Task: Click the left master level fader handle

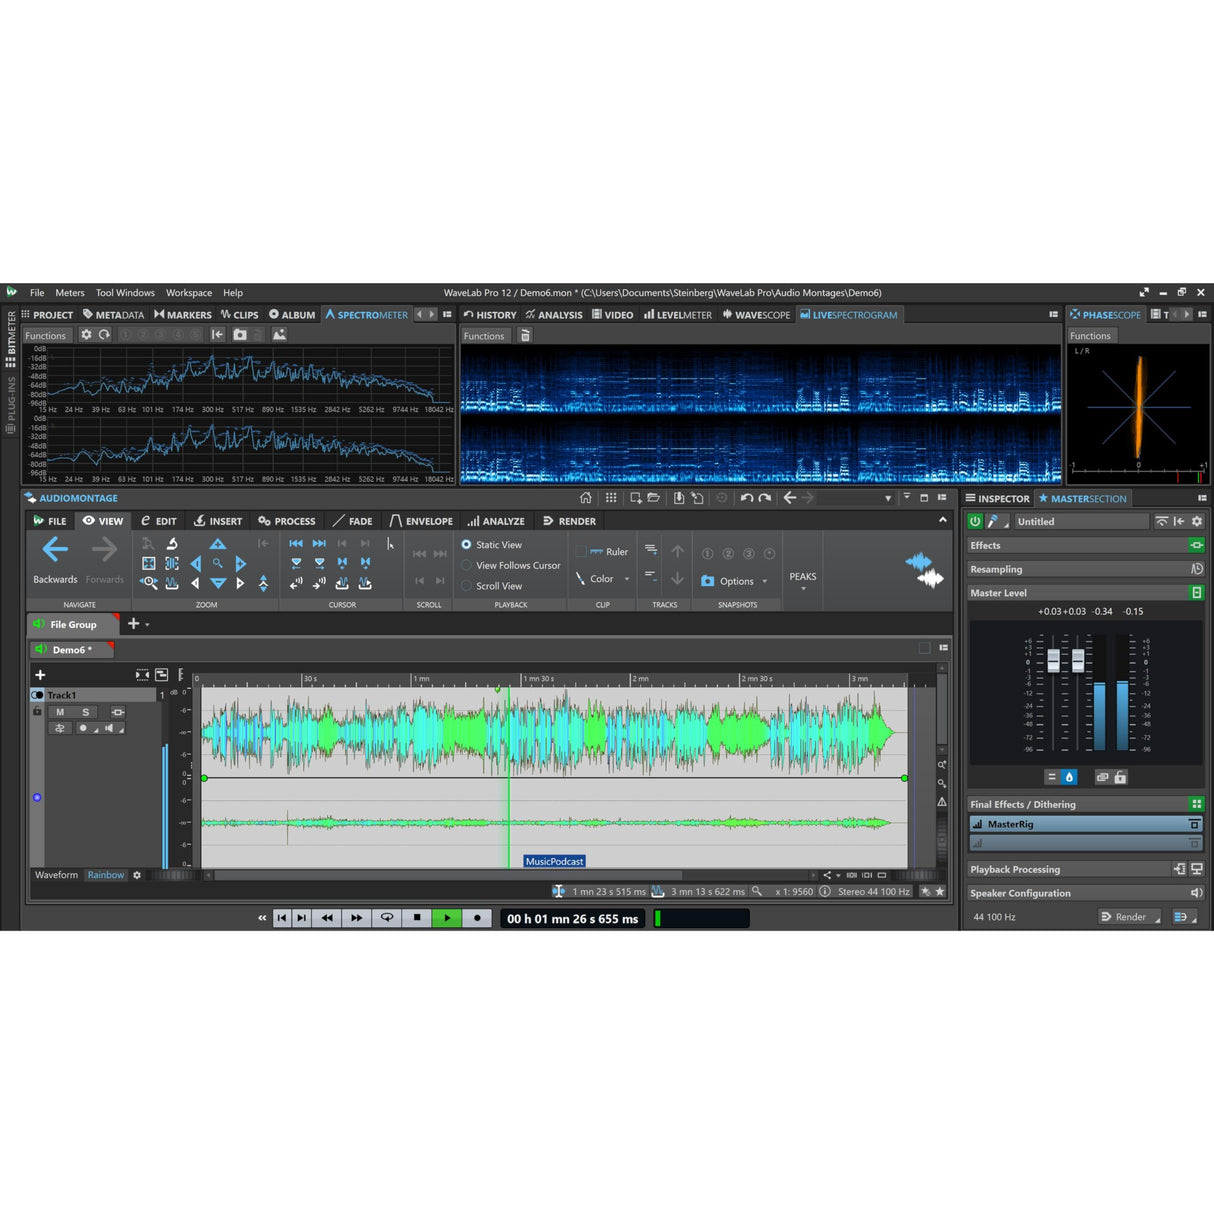Action: (x=1053, y=660)
